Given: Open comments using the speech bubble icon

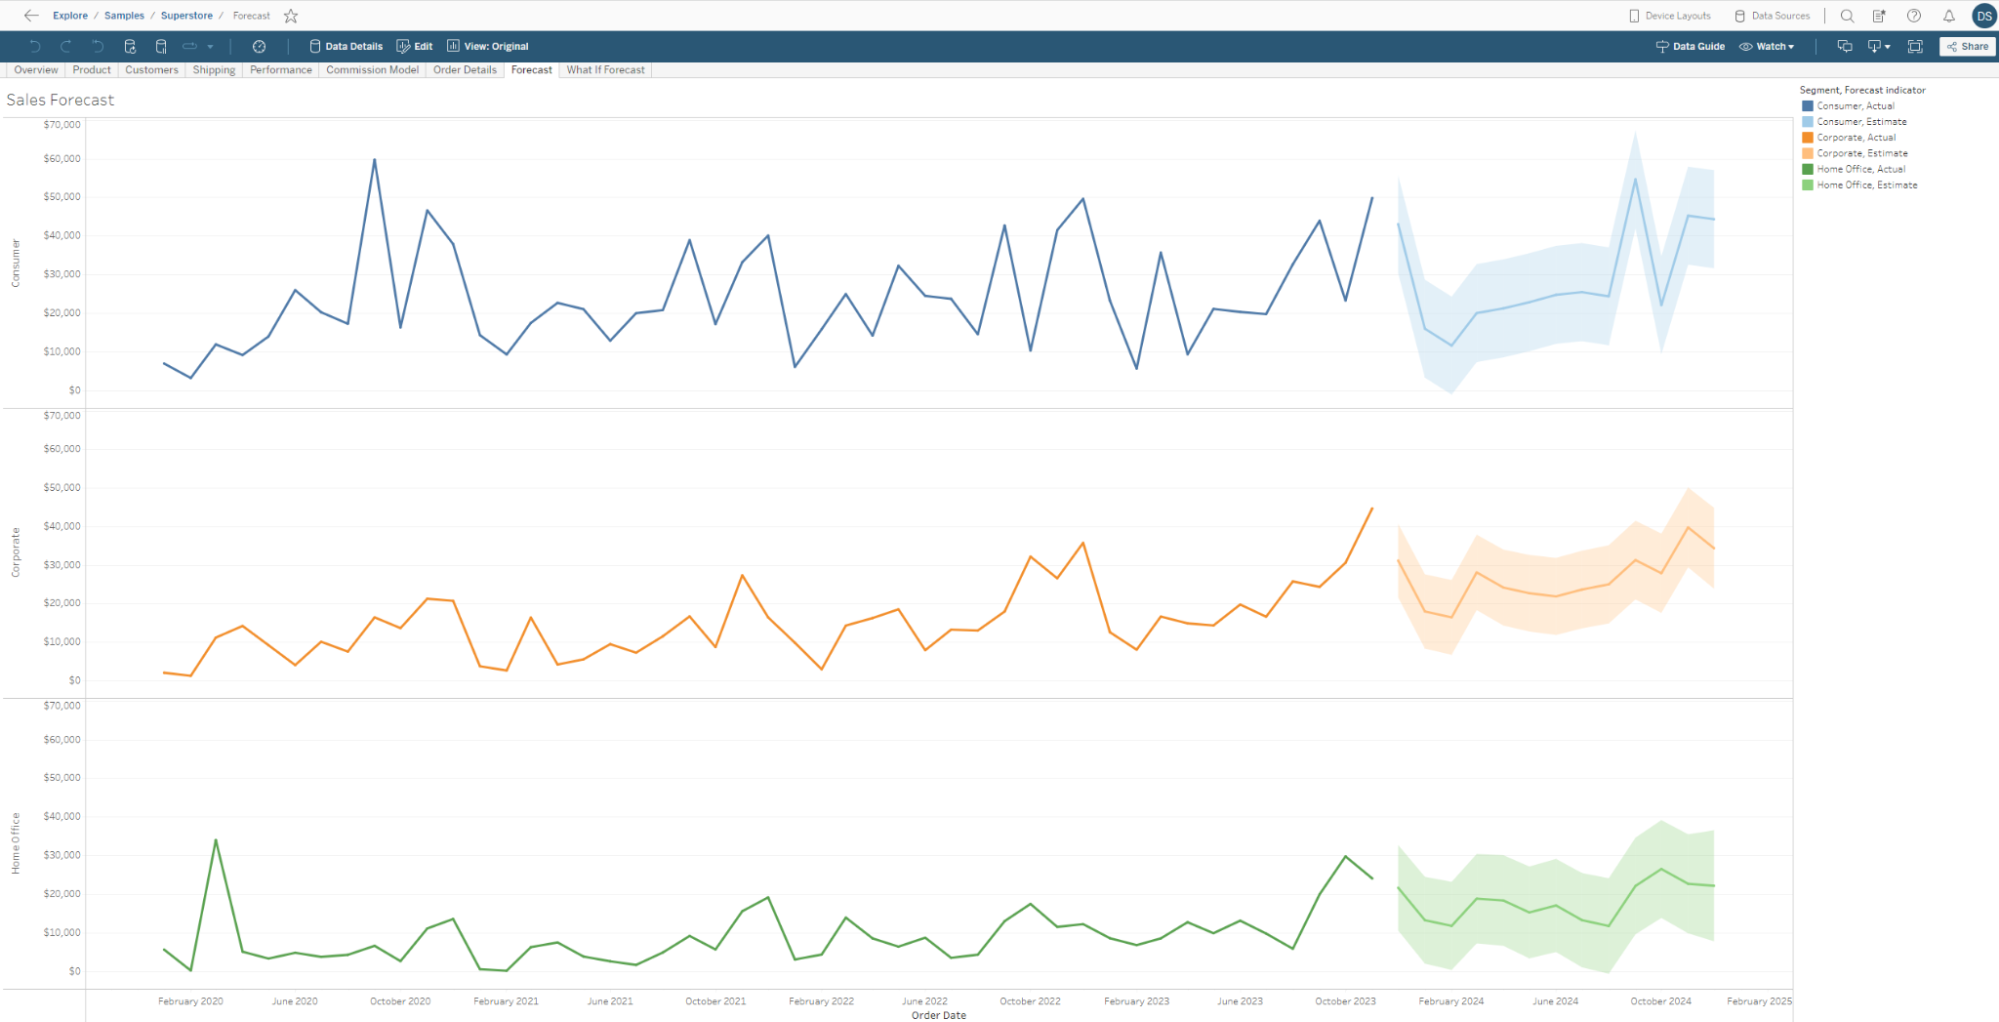Looking at the screenshot, I should pyautogui.click(x=1845, y=46).
